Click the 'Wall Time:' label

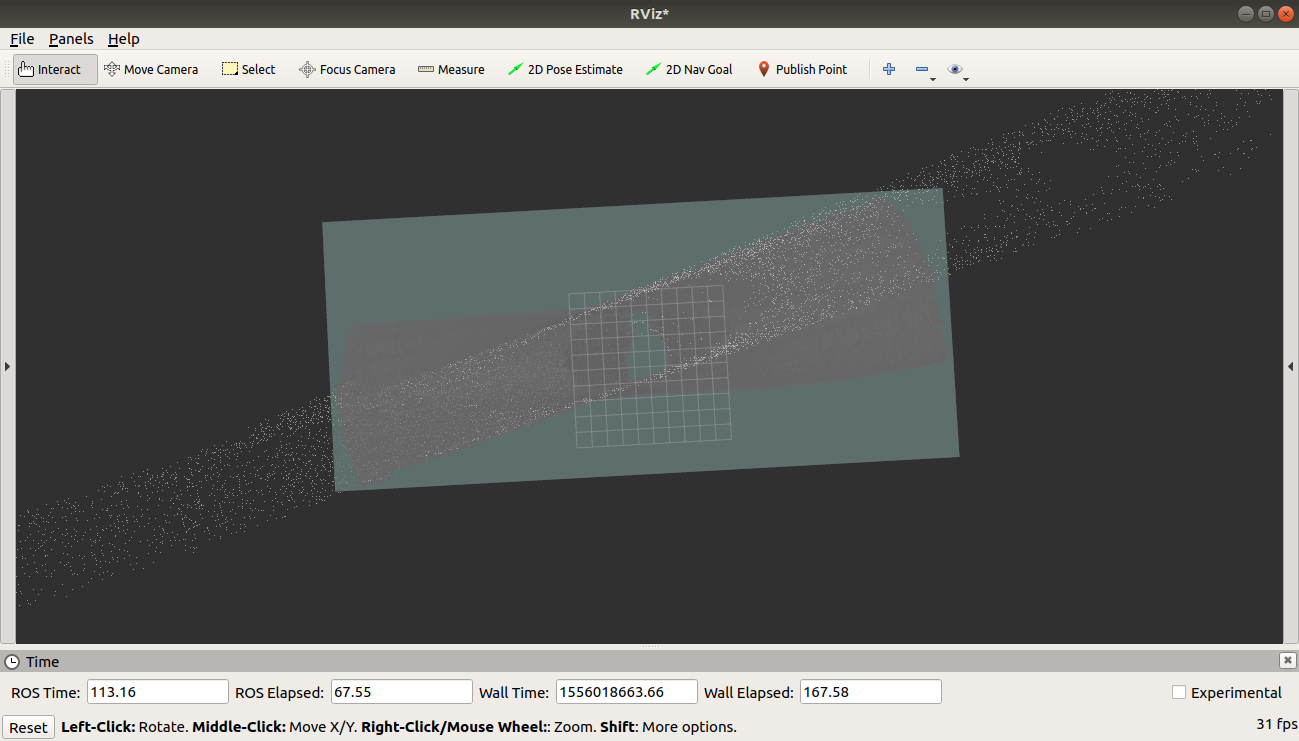514,692
